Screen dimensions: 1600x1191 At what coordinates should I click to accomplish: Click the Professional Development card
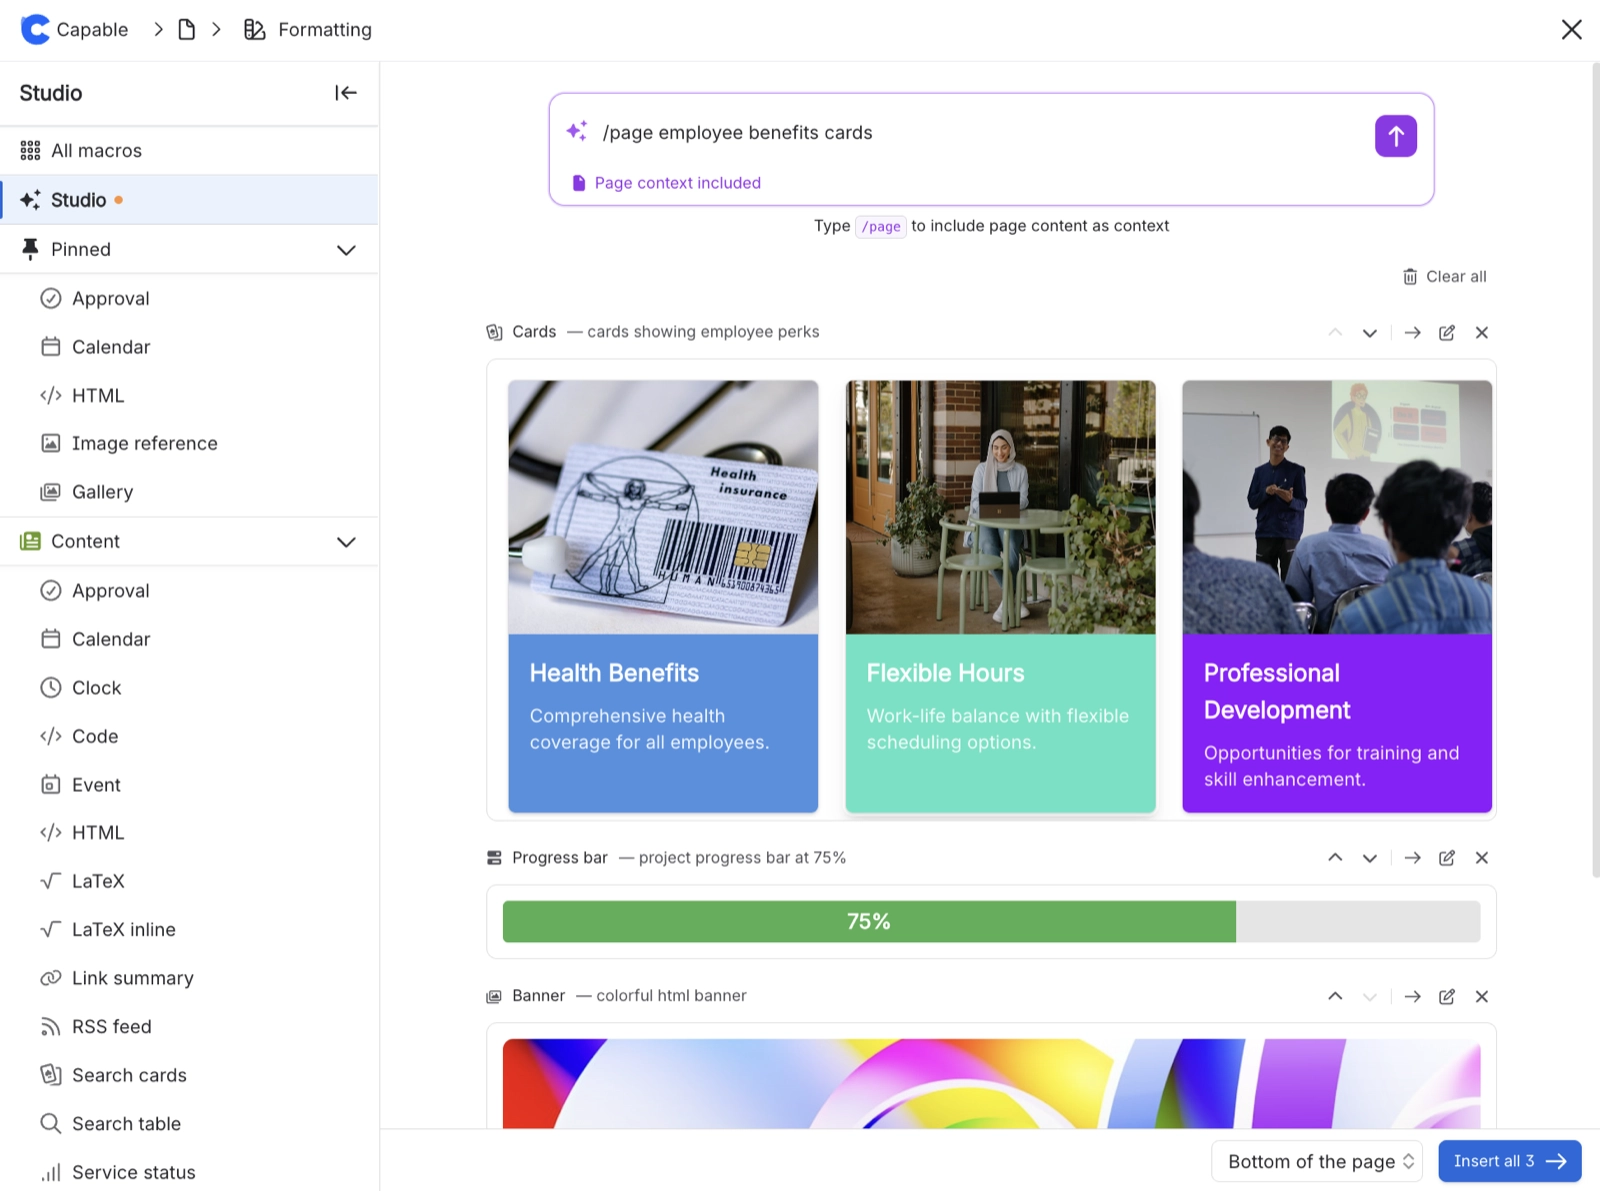1337,596
